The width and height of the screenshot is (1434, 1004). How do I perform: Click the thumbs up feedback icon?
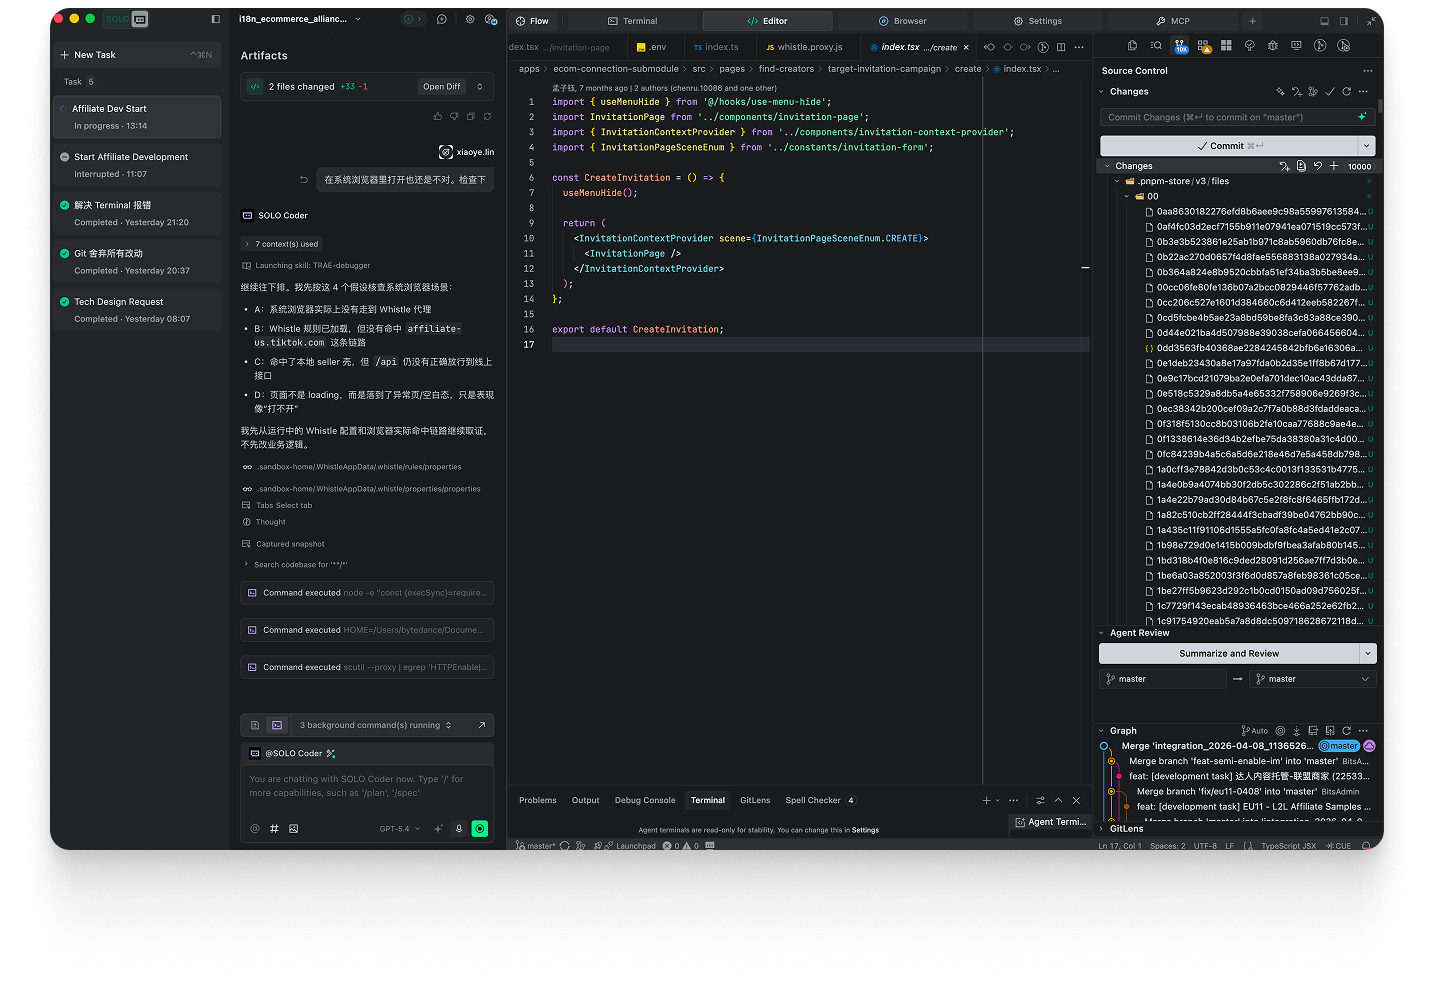437,117
